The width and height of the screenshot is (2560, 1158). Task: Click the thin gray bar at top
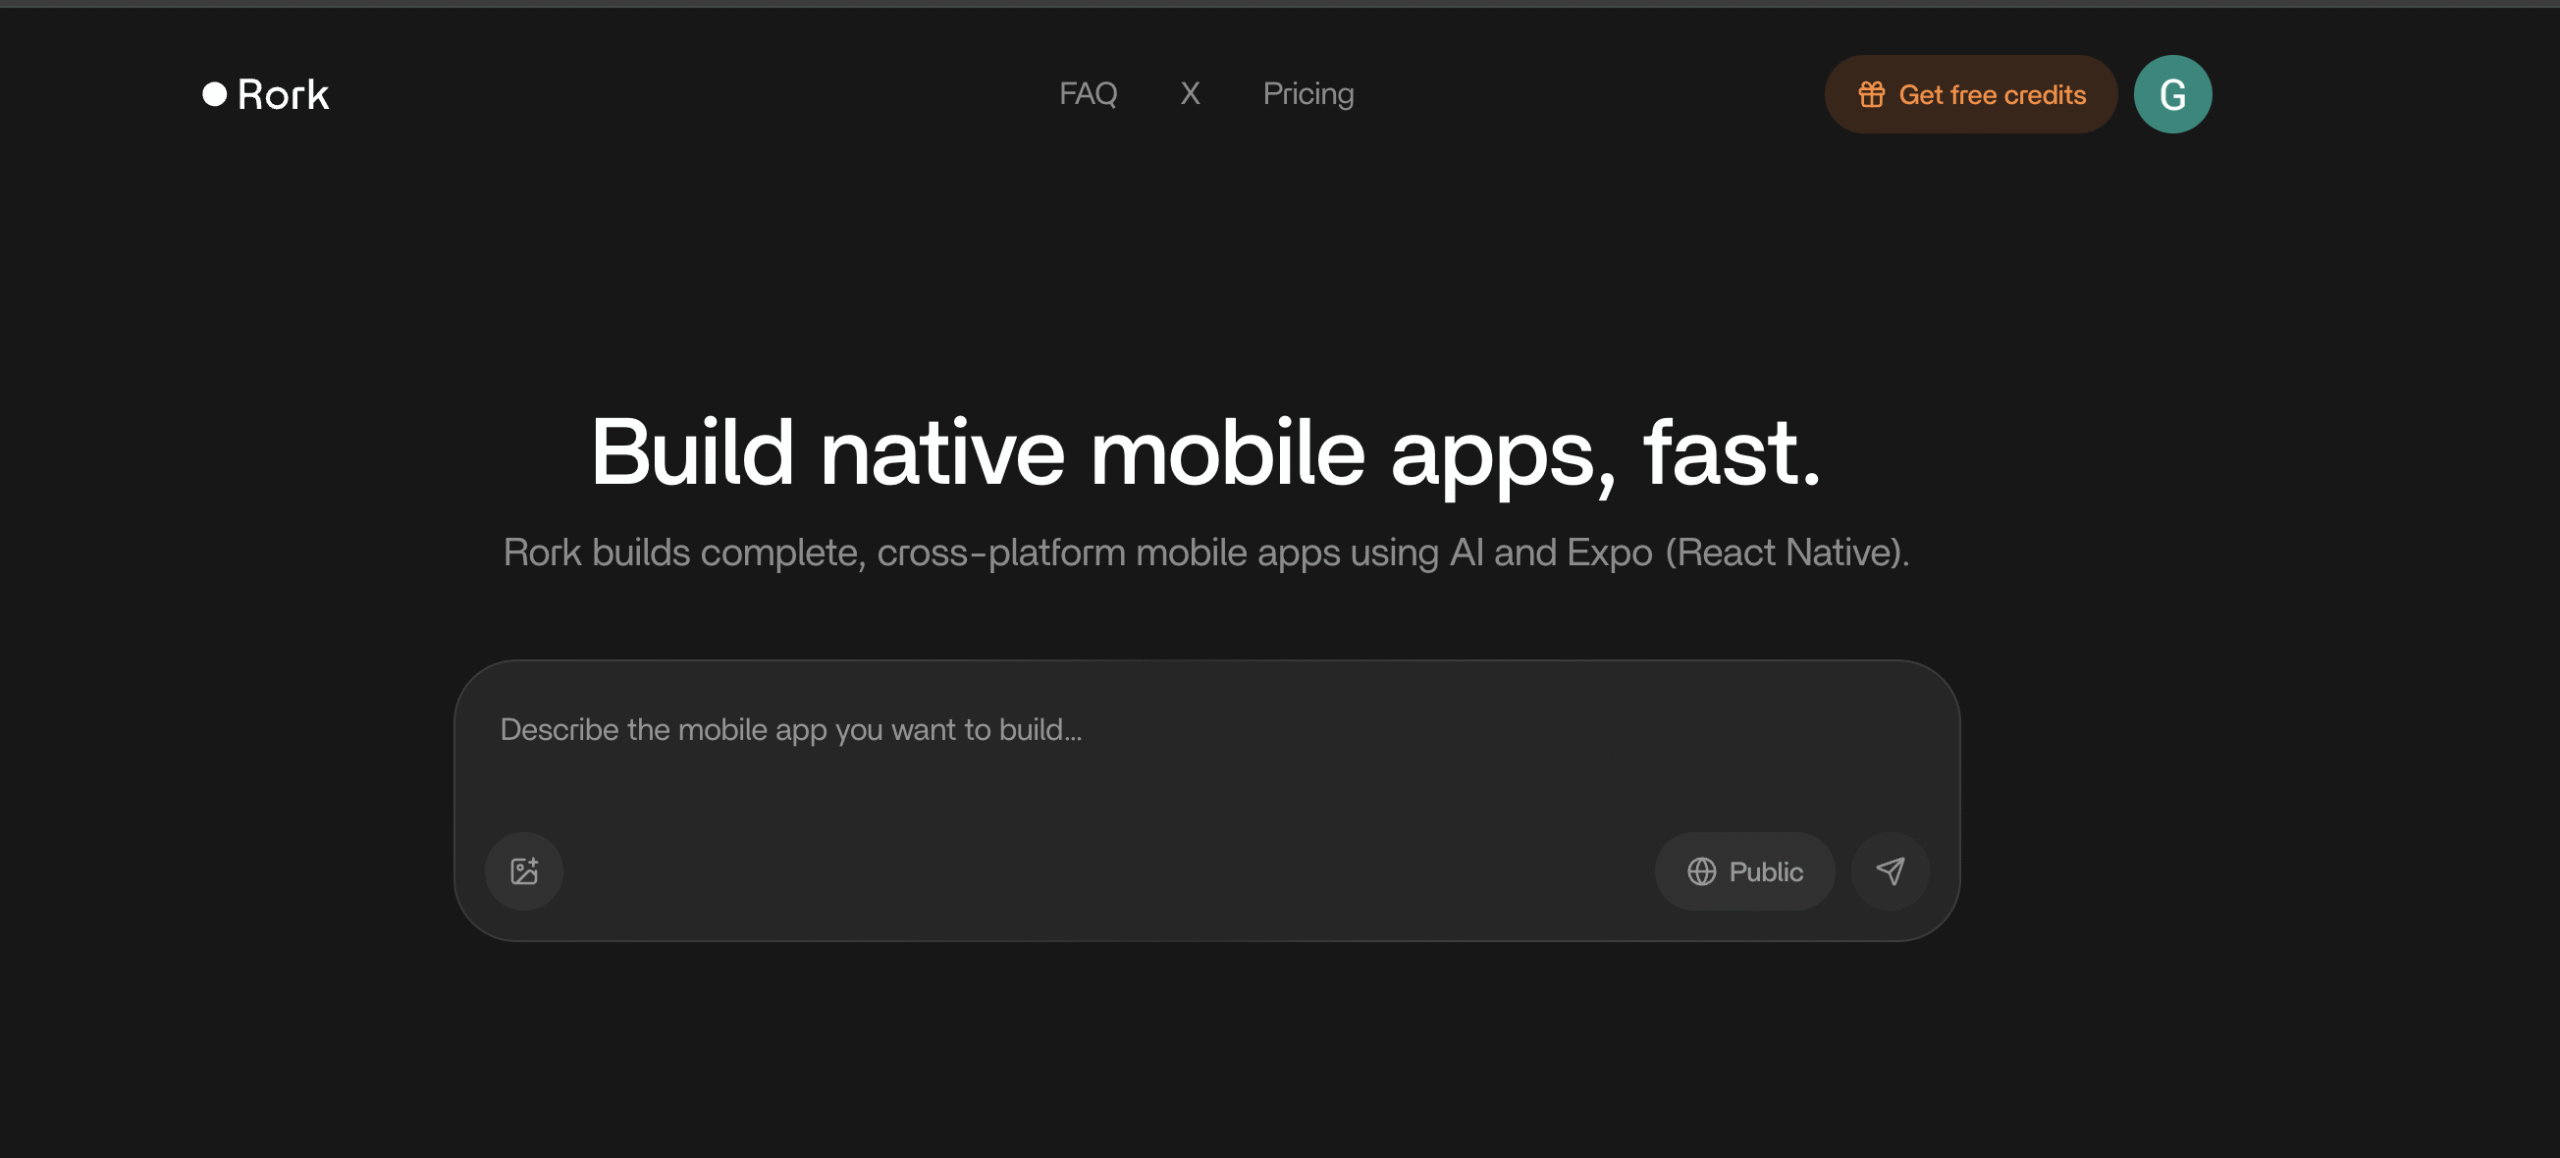(x=1280, y=3)
